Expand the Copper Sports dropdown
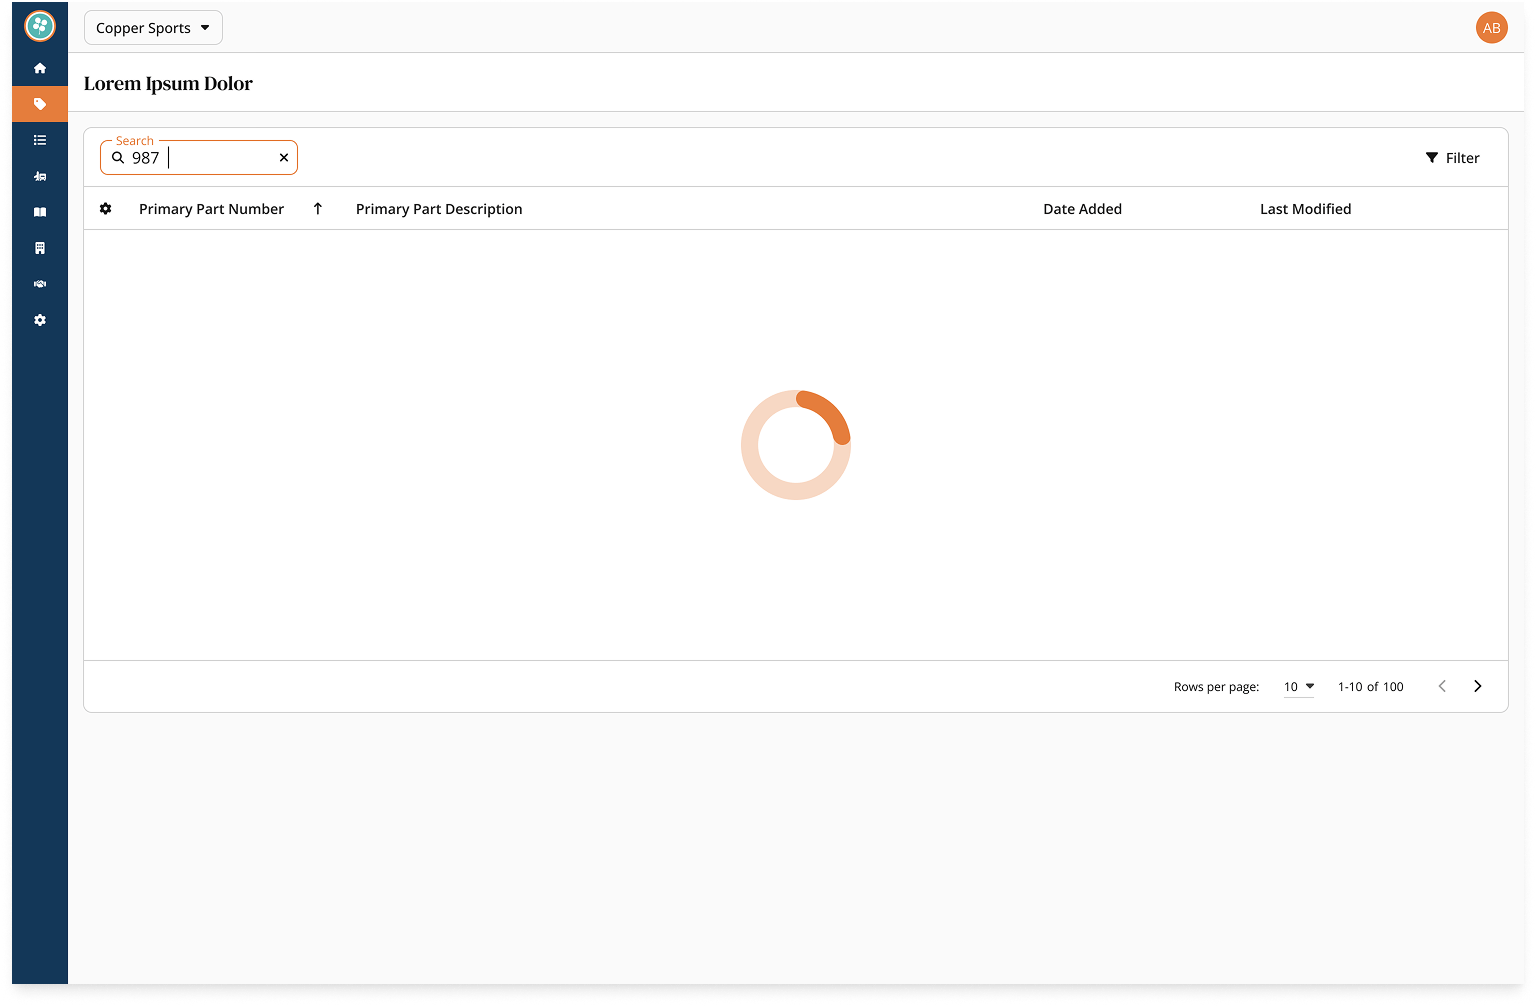Viewport: 1536px width, 1006px height. tap(153, 28)
